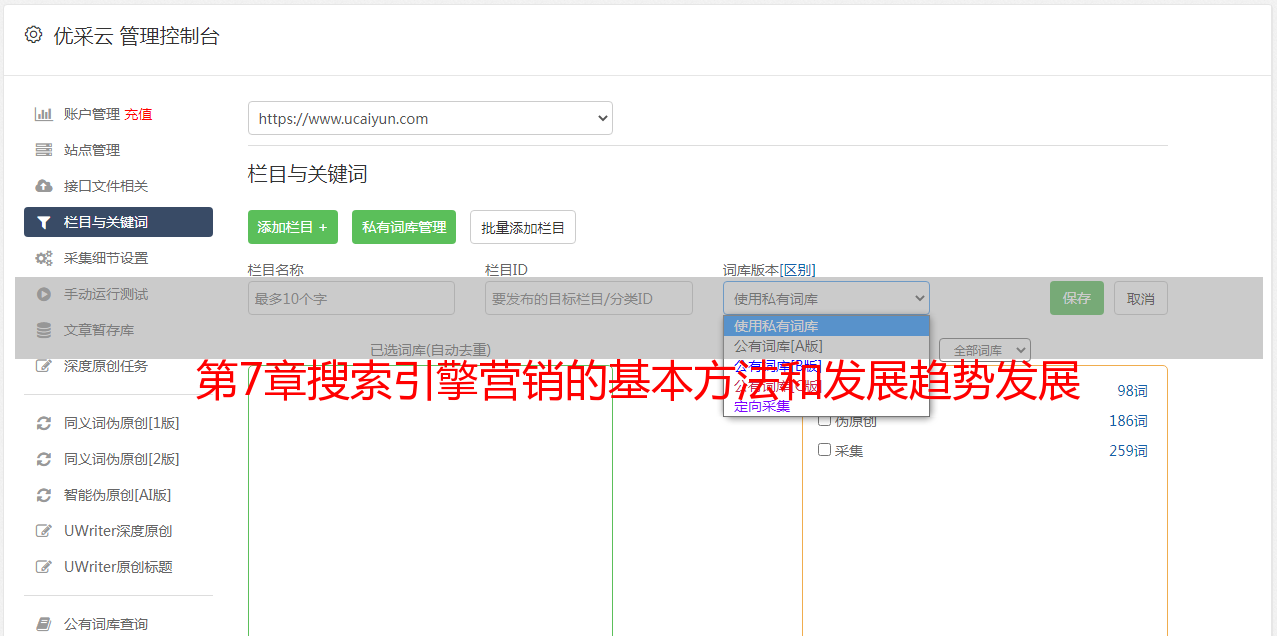Click the 批量添加栏目 button
1277x636 pixels.
click(x=523, y=227)
